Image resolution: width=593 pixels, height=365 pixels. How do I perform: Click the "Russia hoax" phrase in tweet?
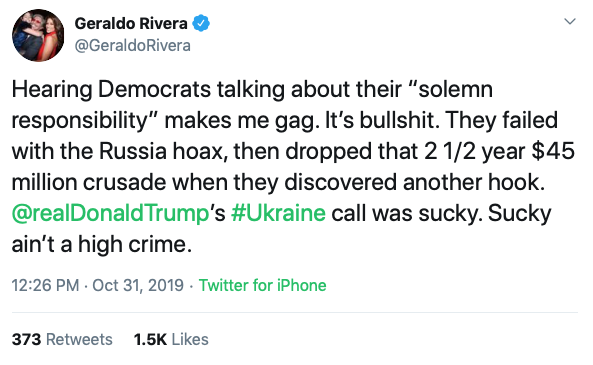162,151
